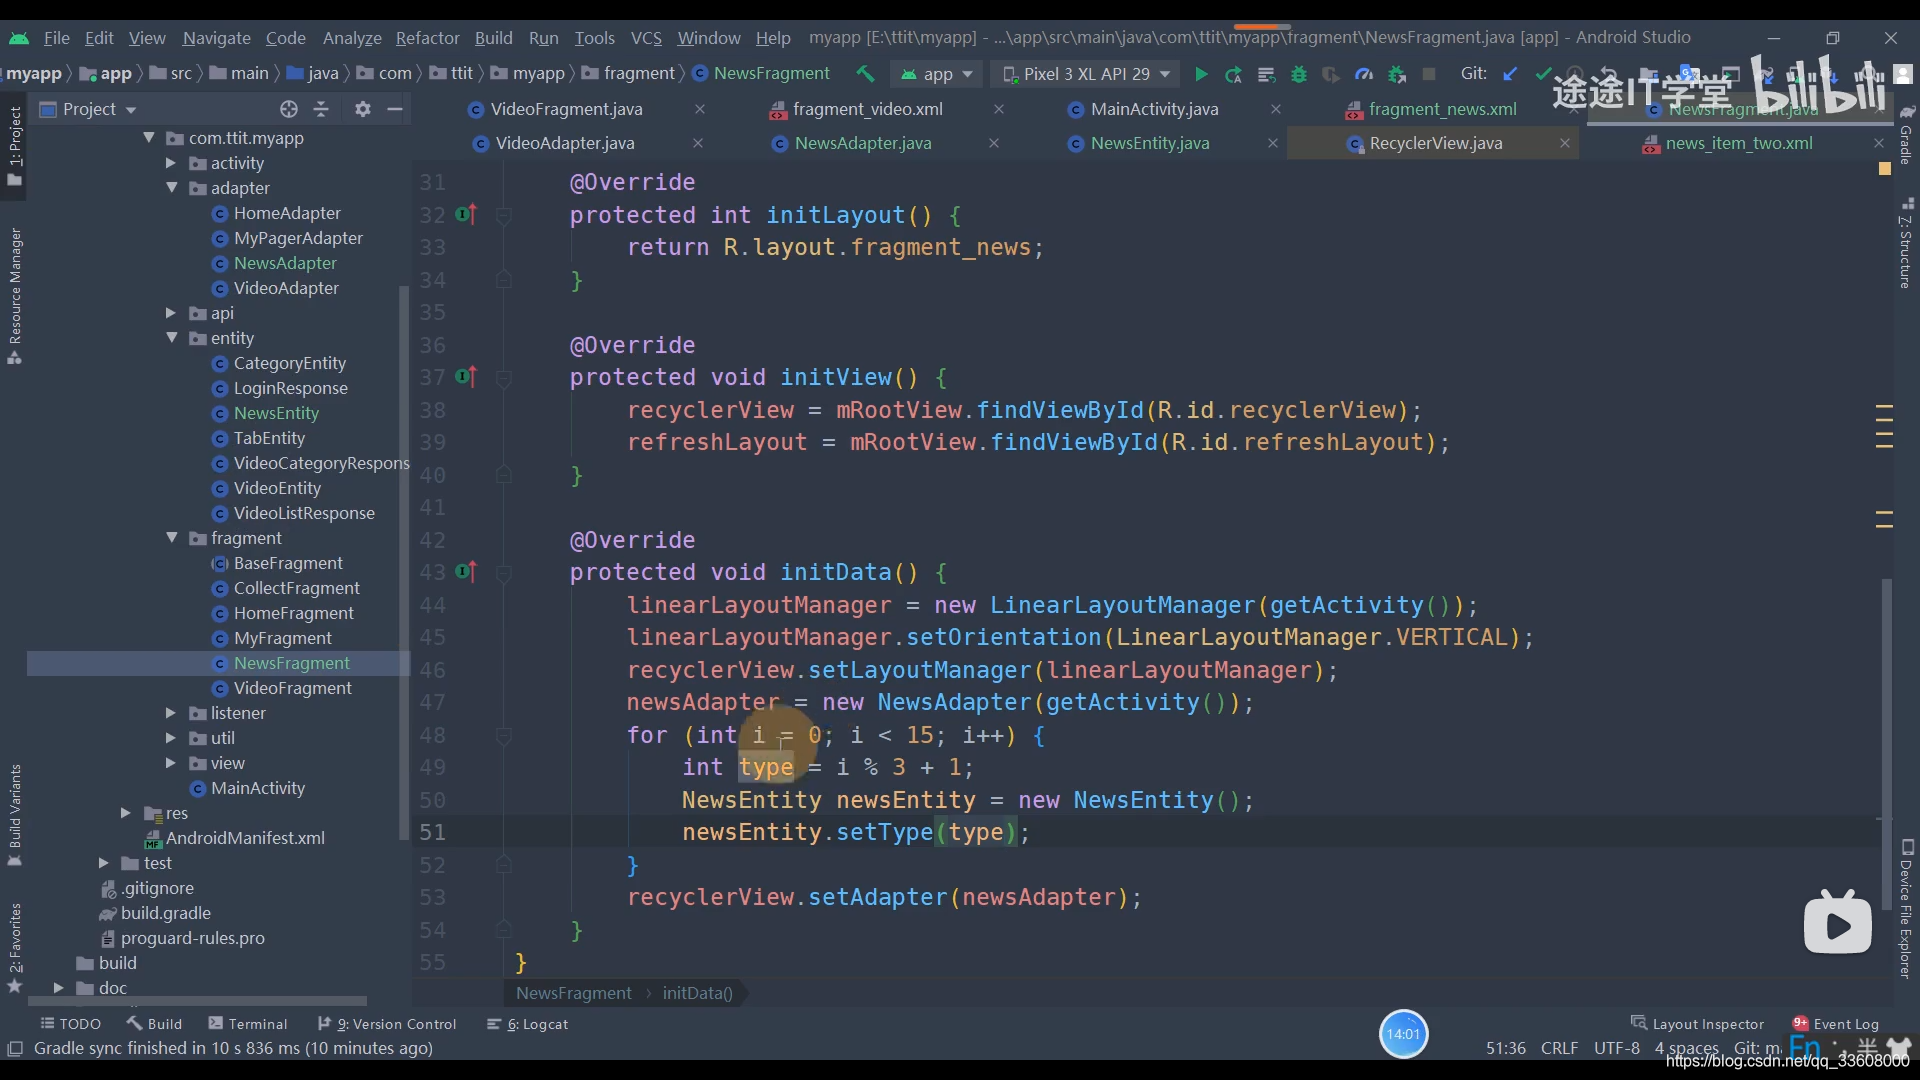The image size is (1920, 1080).
Task: Click the Collapse All icon in Project panel
Action: point(321,109)
